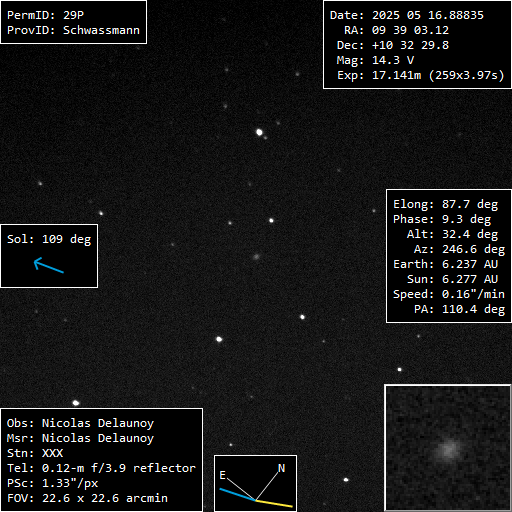This screenshot has height=512, width=512.
Task: Click the Sun: 6.277 AU line
Action: (452, 279)
